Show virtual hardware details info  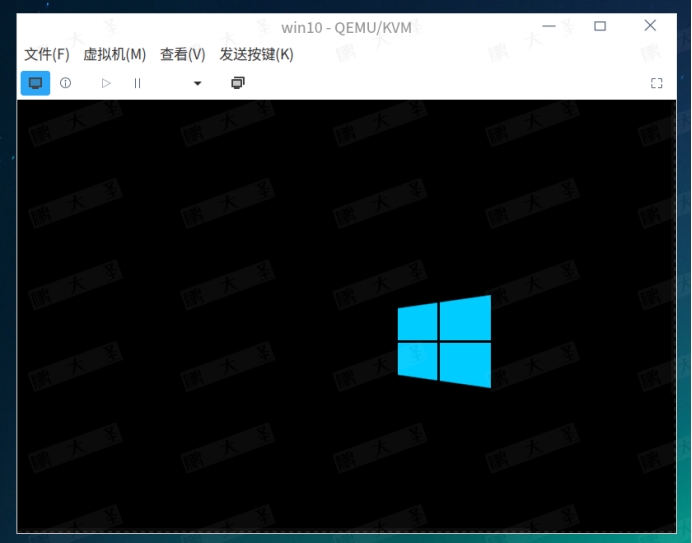[66, 83]
